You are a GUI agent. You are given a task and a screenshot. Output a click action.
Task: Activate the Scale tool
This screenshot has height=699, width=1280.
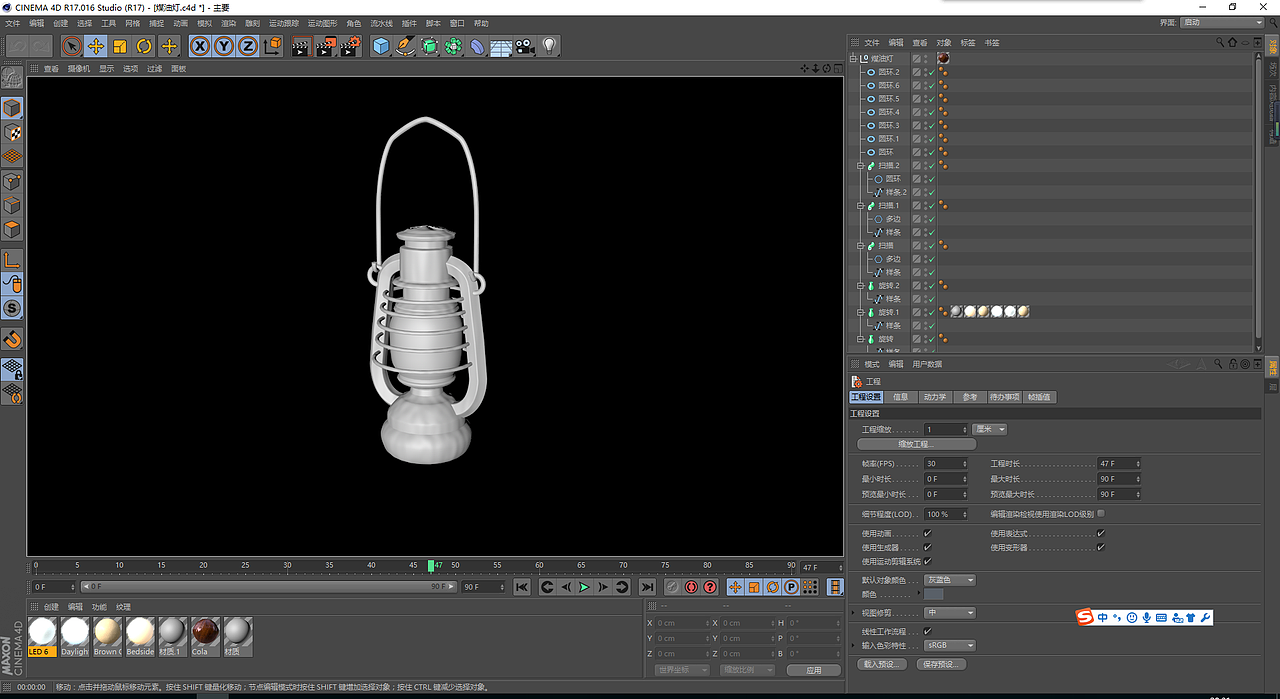(x=120, y=46)
